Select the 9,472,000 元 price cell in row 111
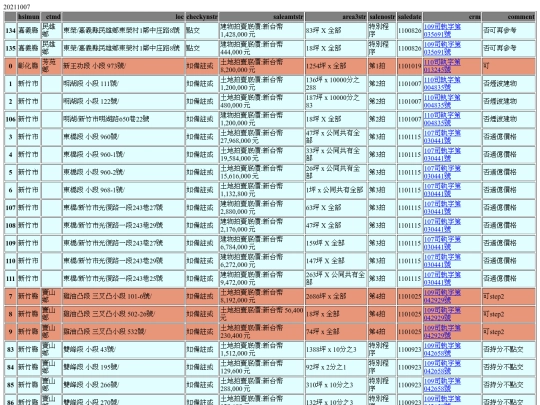This screenshot has width=540, height=405. [x=262, y=279]
